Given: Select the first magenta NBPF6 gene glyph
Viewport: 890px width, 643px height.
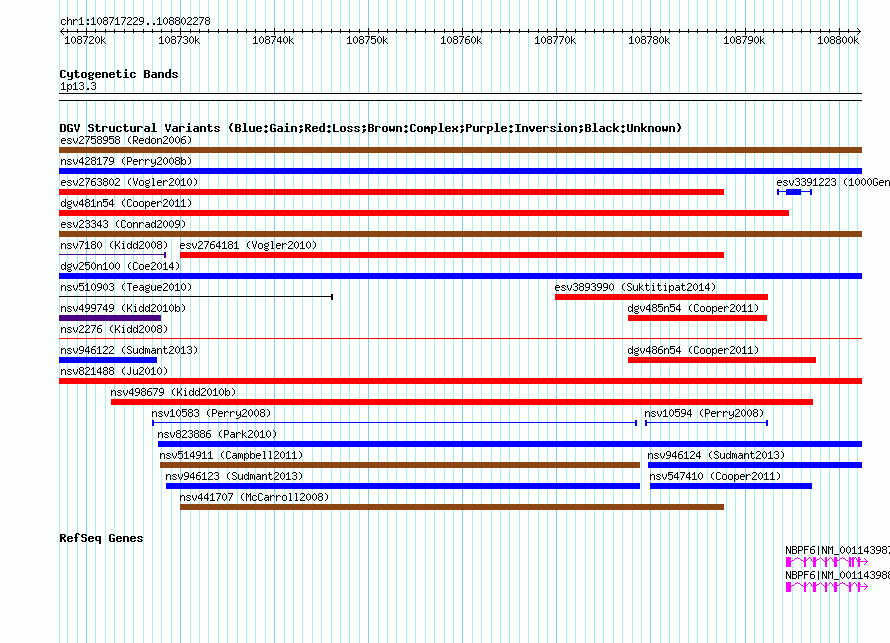Looking at the screenshot, I should [x=827, y=562].
